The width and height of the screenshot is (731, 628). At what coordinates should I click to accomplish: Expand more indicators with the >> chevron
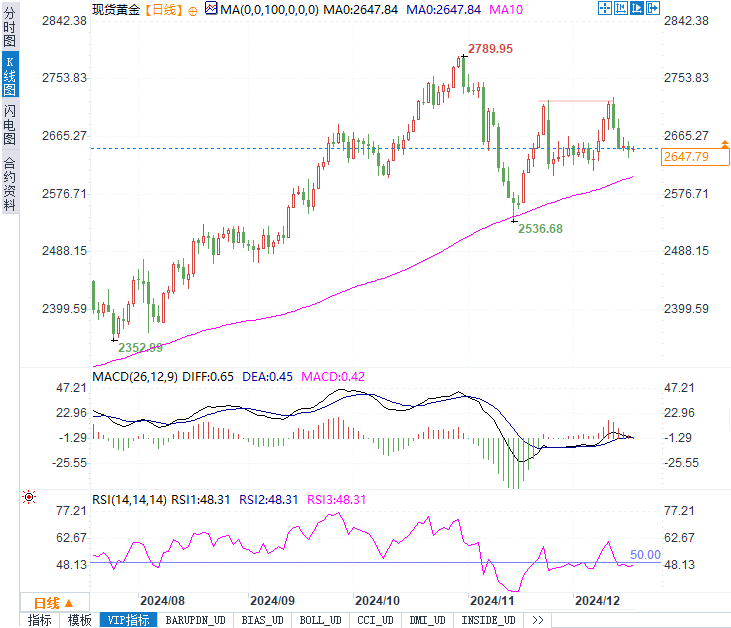[538, 620]
